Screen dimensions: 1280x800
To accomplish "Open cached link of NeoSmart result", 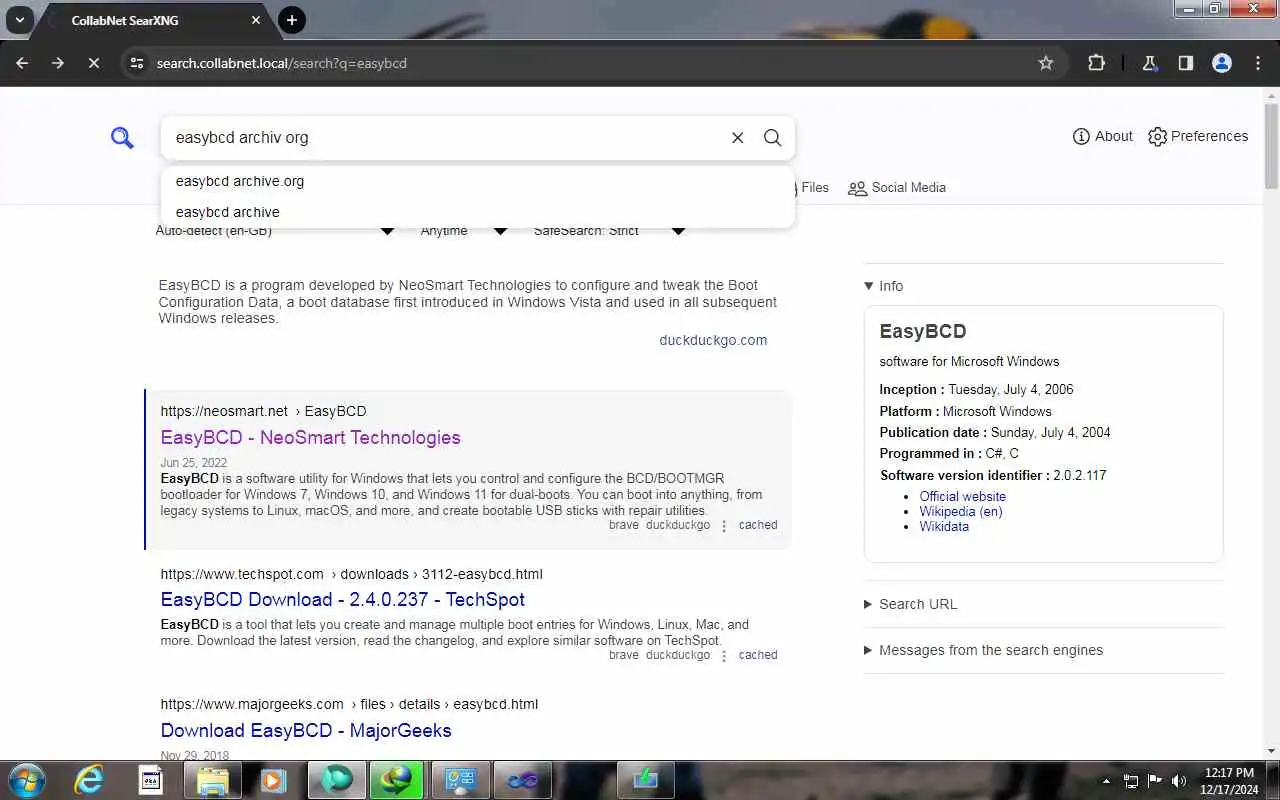I will [758, 525].
